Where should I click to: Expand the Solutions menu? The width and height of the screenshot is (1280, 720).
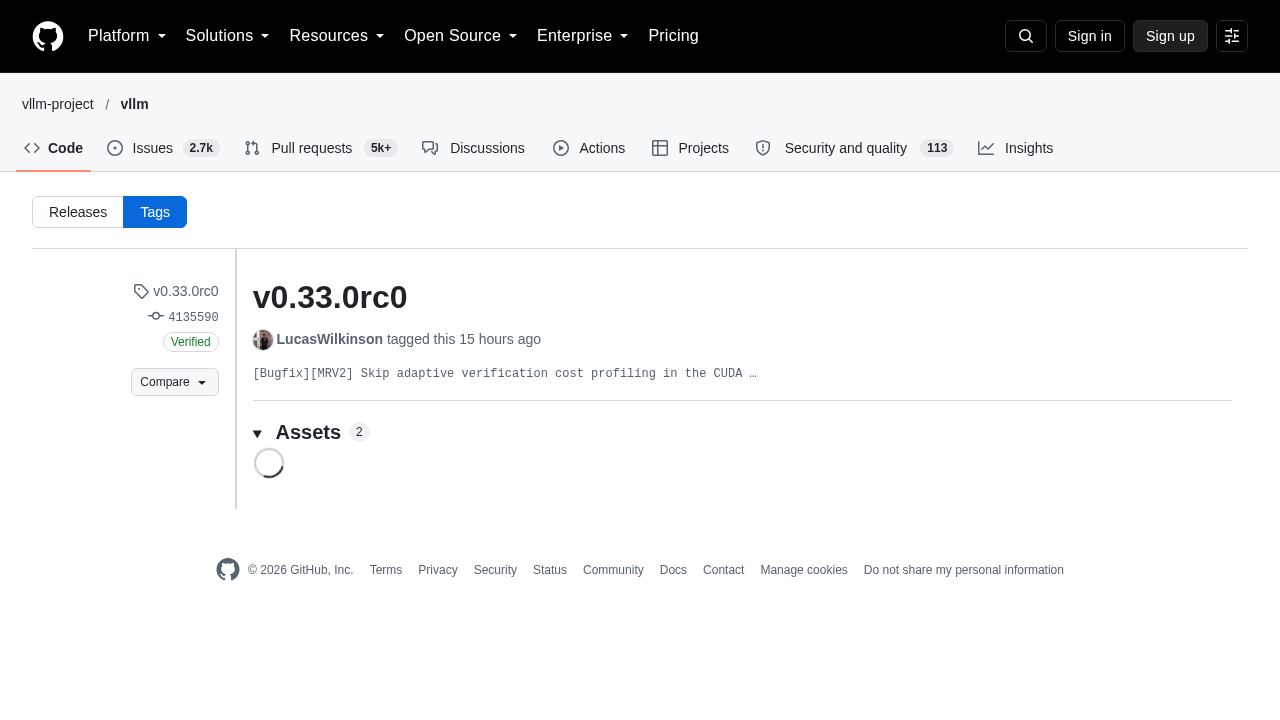tap(227, 36)
